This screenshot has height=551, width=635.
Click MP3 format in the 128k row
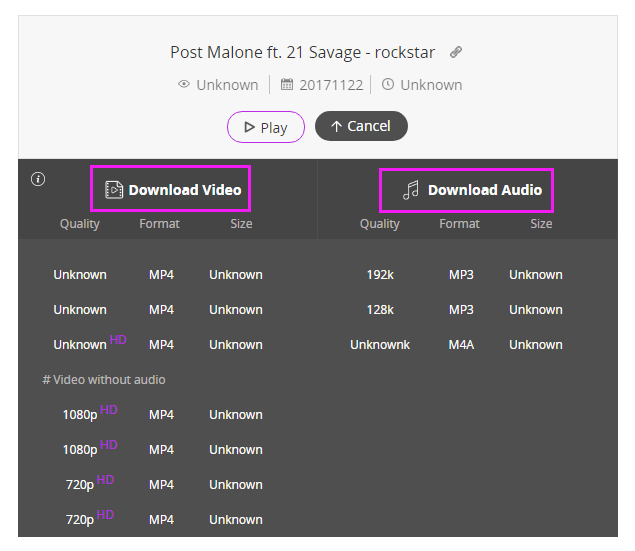(x=461, y=310)
